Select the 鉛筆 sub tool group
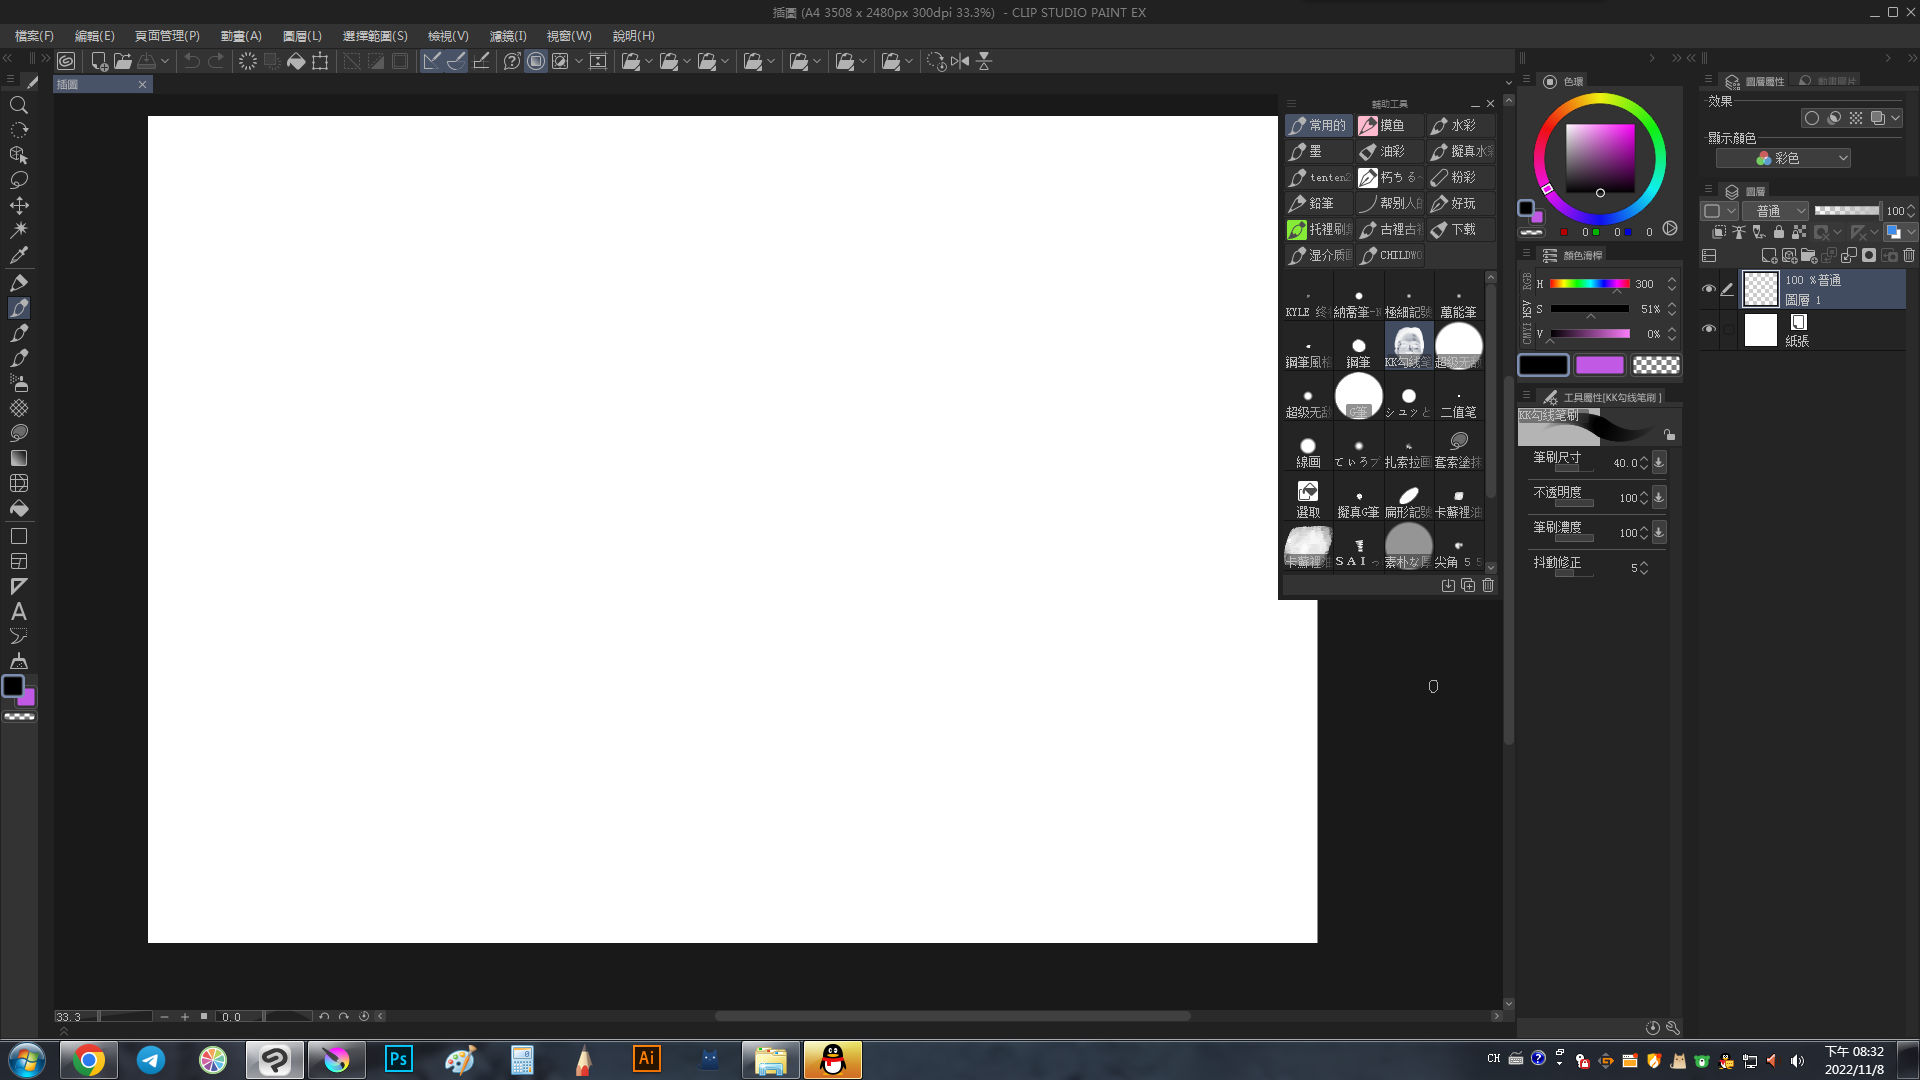This screenshot has width=1920, height=1080. 1319,203
